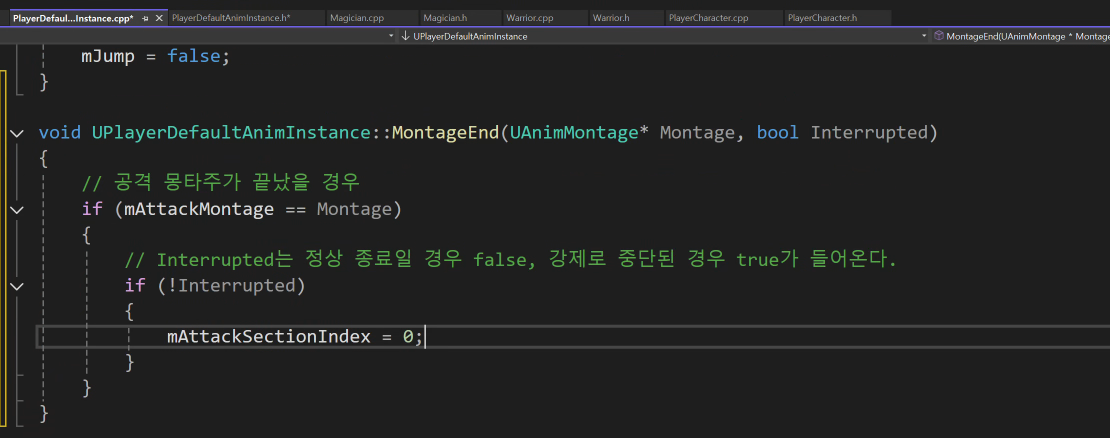This screenshot has height=438, width=1110.
Task: Click 'mAttackMontage' in the if condition
Action: point(199,209)
